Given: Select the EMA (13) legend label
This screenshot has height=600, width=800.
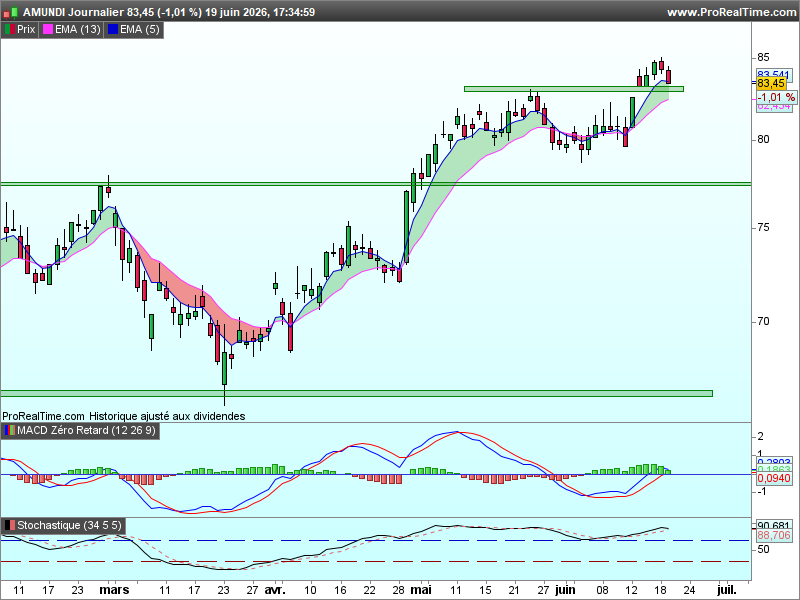Looking at the screenshot, I should point(78,30).
